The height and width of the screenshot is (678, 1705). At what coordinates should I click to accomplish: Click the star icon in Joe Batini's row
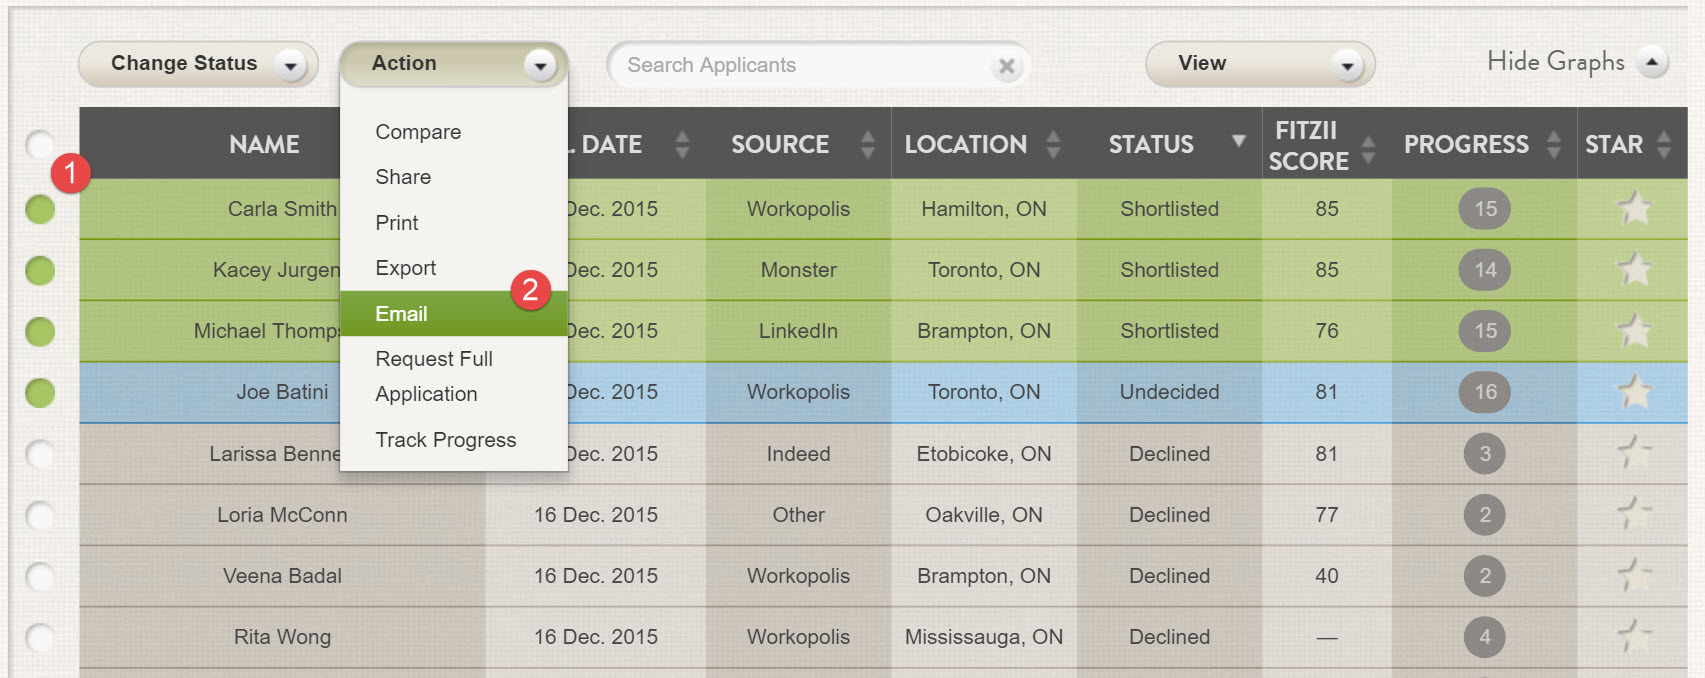(1633, 392)
